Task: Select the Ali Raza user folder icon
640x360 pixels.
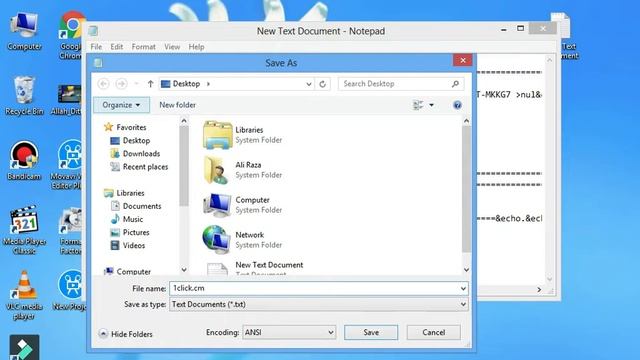Action: coord(216,170)
